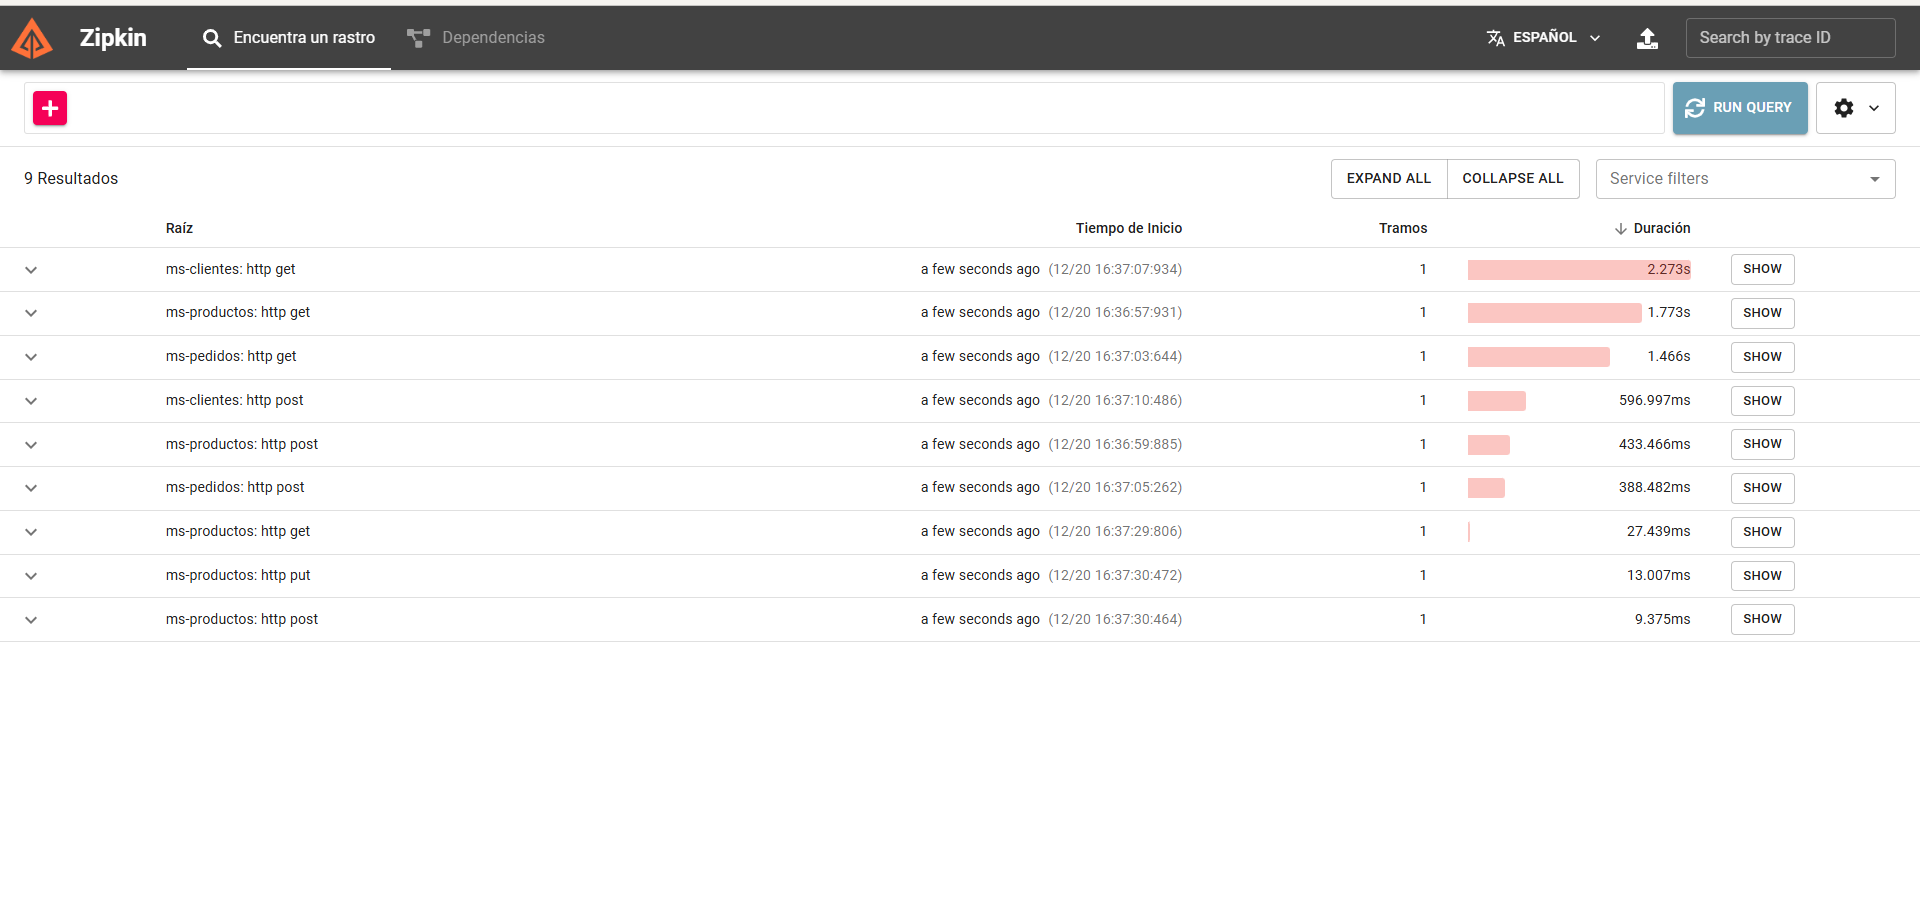This screenshot has width=1920, height=914.
Task: Click the translate language icon
Action: point(1496,38)
